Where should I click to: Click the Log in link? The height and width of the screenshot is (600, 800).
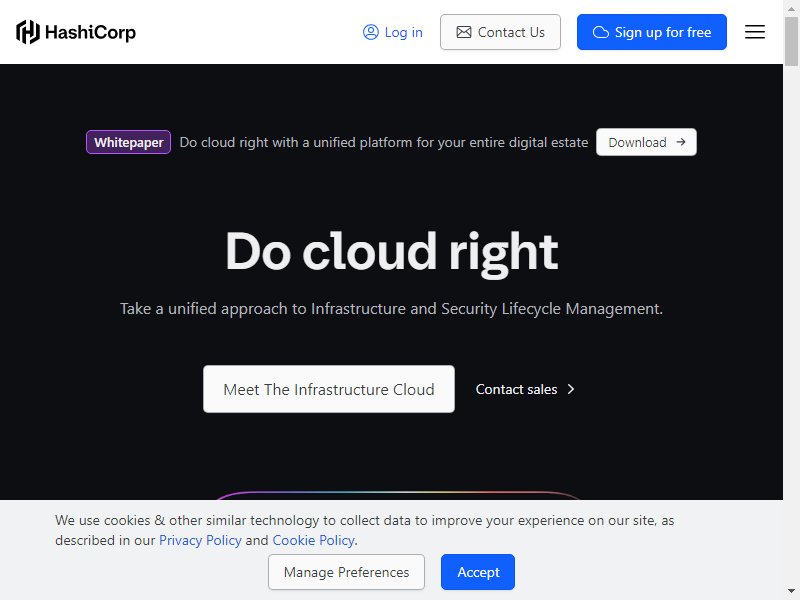coord(393,32)
